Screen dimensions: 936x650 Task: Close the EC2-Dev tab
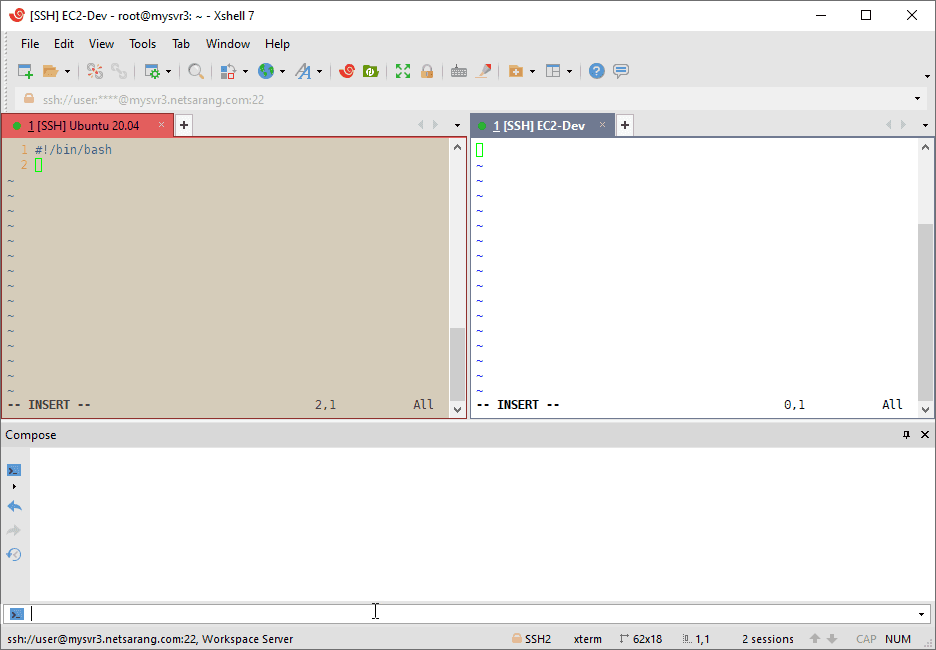pyautogui.click(x=602, y=125)
